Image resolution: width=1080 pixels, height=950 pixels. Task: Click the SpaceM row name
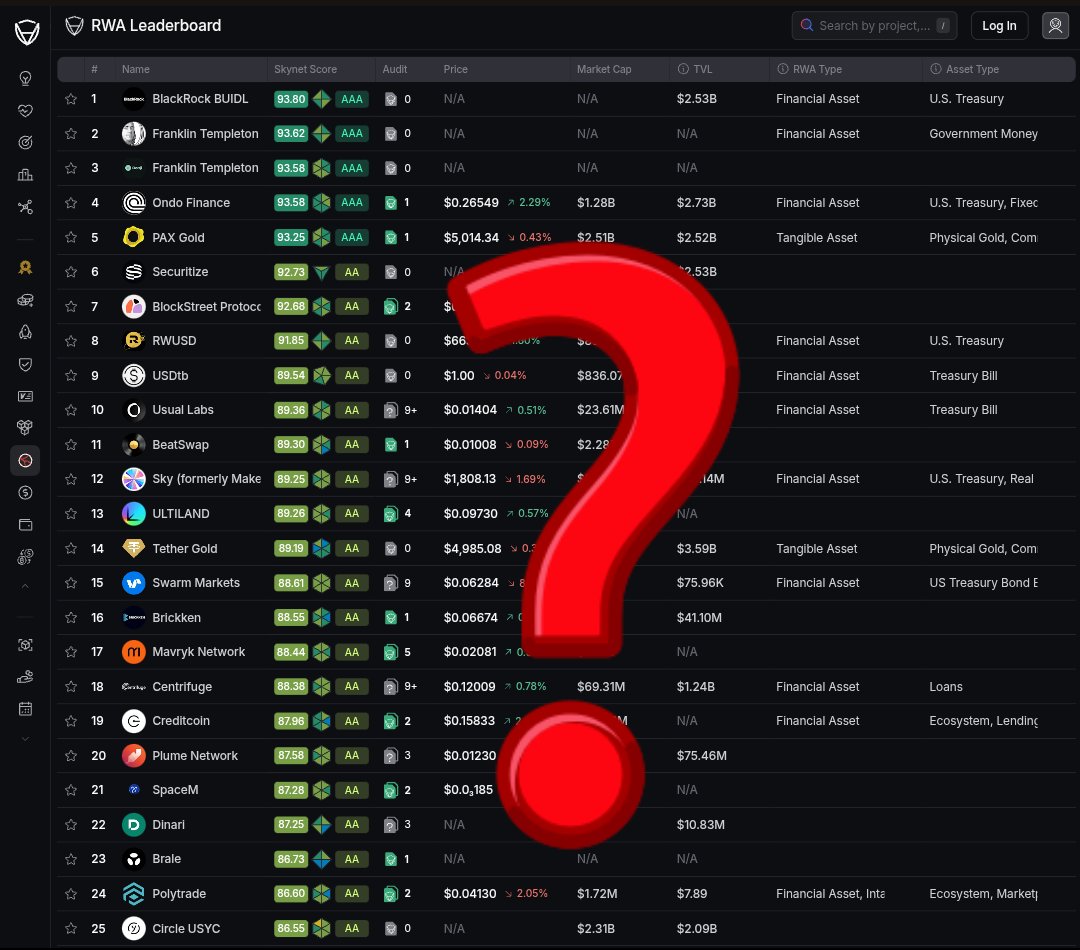[175, 790]
